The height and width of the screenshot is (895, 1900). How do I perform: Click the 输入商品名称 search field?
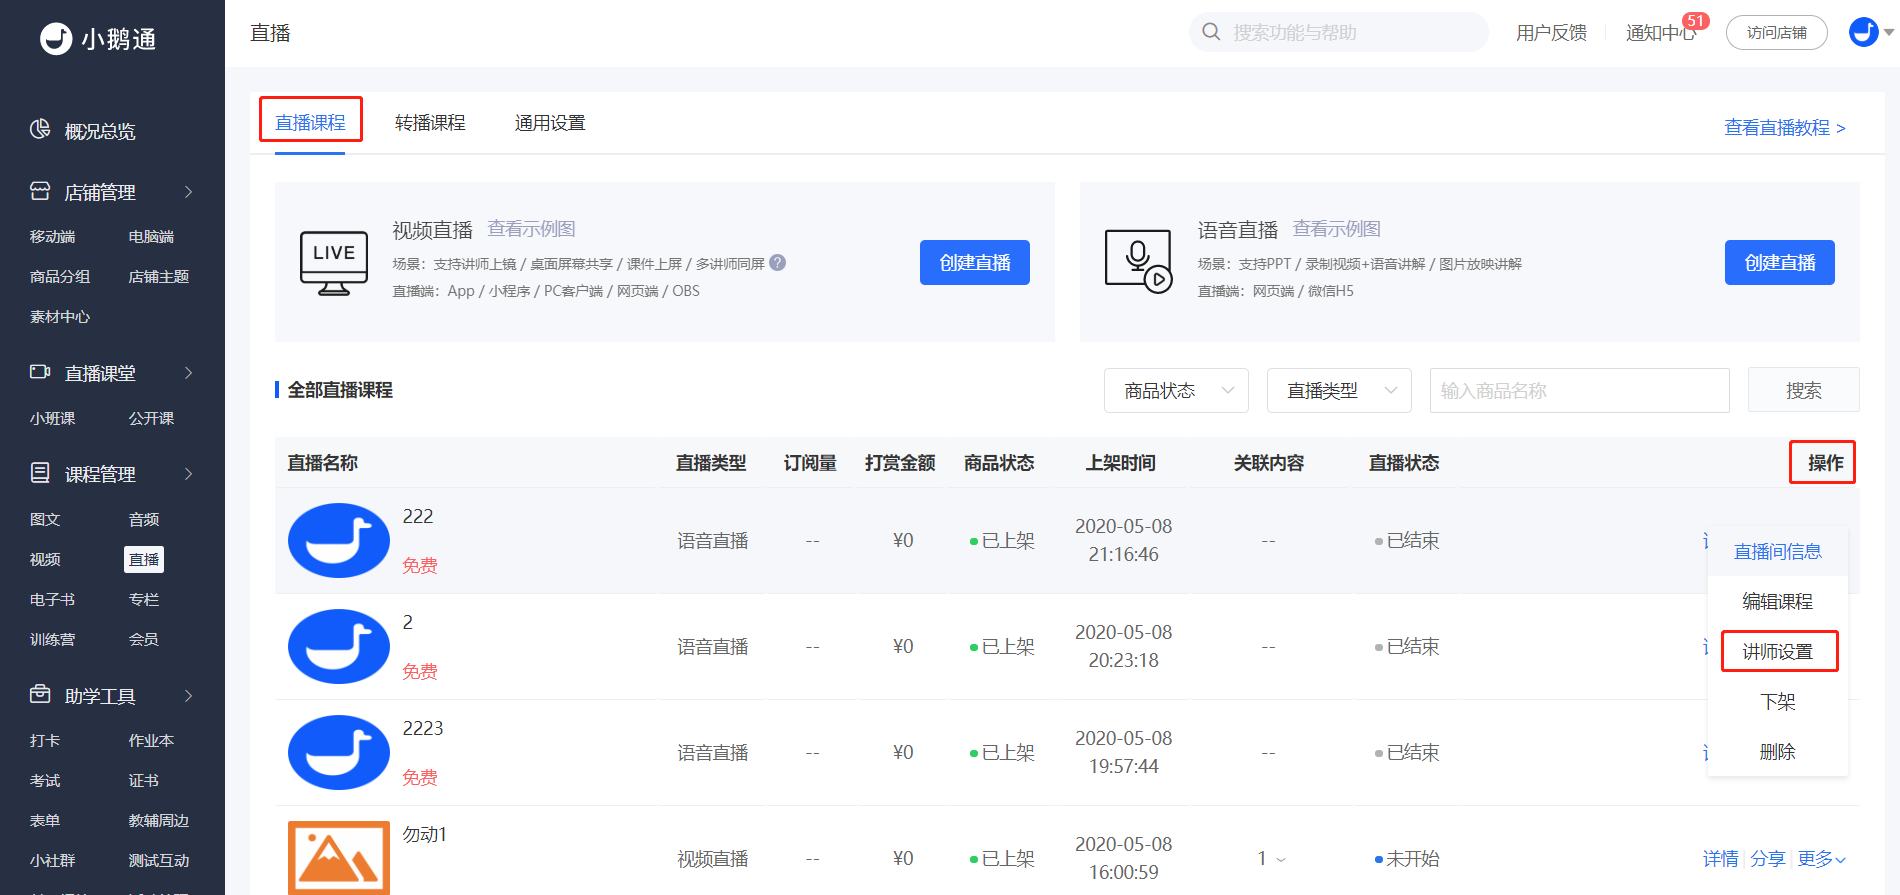tap(1579, 391)
